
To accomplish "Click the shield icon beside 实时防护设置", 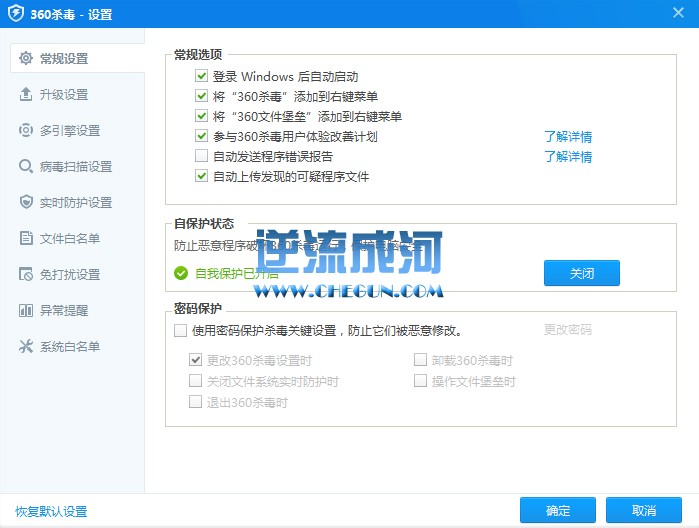I will click(x=26, y=202).
